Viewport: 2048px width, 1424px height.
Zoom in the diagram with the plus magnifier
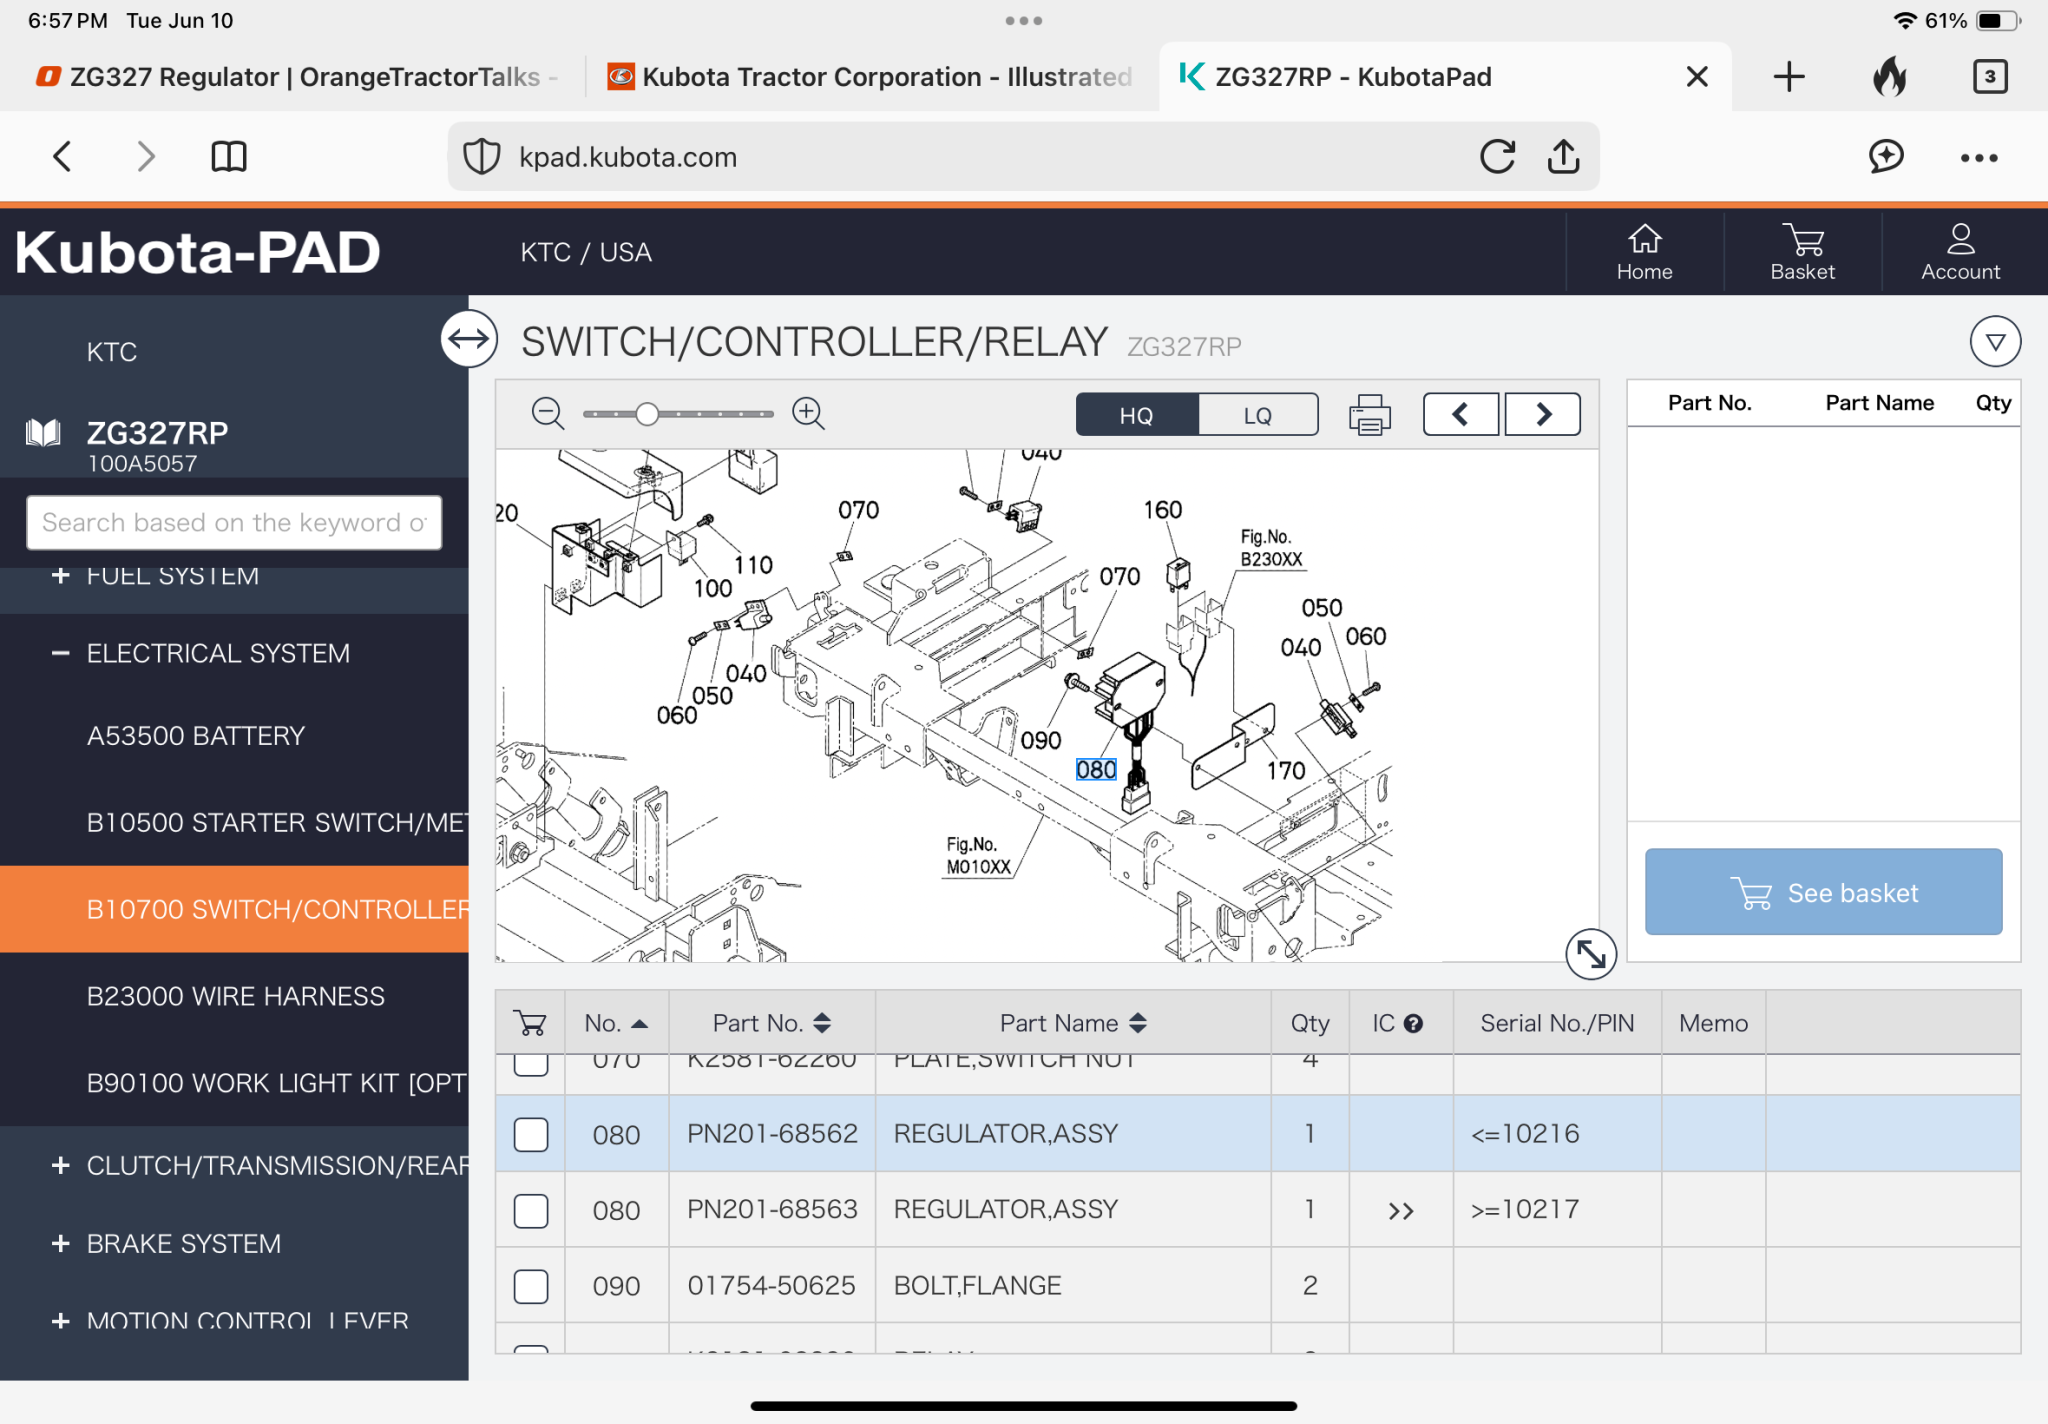[x=808, y=413]
